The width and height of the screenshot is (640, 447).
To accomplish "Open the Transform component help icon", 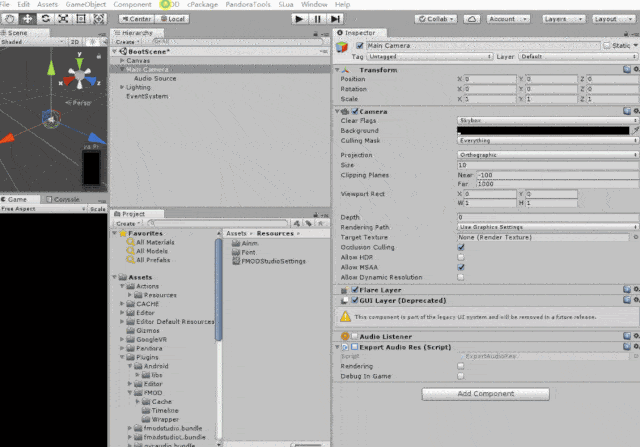I will pyautogui.click(x=626, y=70).
